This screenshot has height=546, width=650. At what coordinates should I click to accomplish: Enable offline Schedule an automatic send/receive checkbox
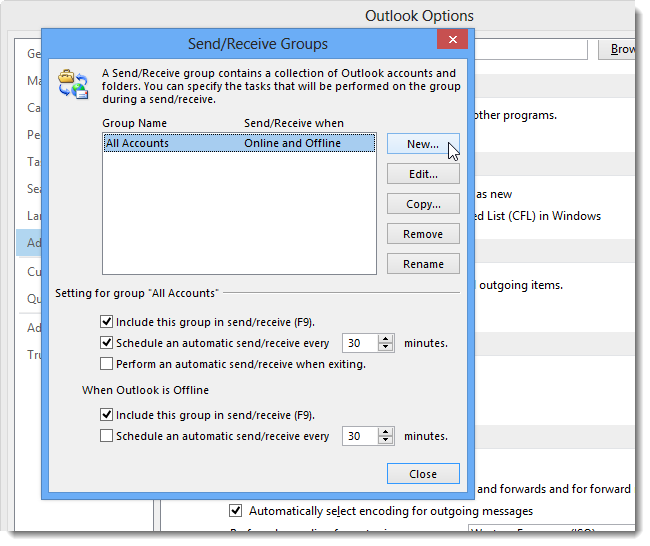click(107, 436)
